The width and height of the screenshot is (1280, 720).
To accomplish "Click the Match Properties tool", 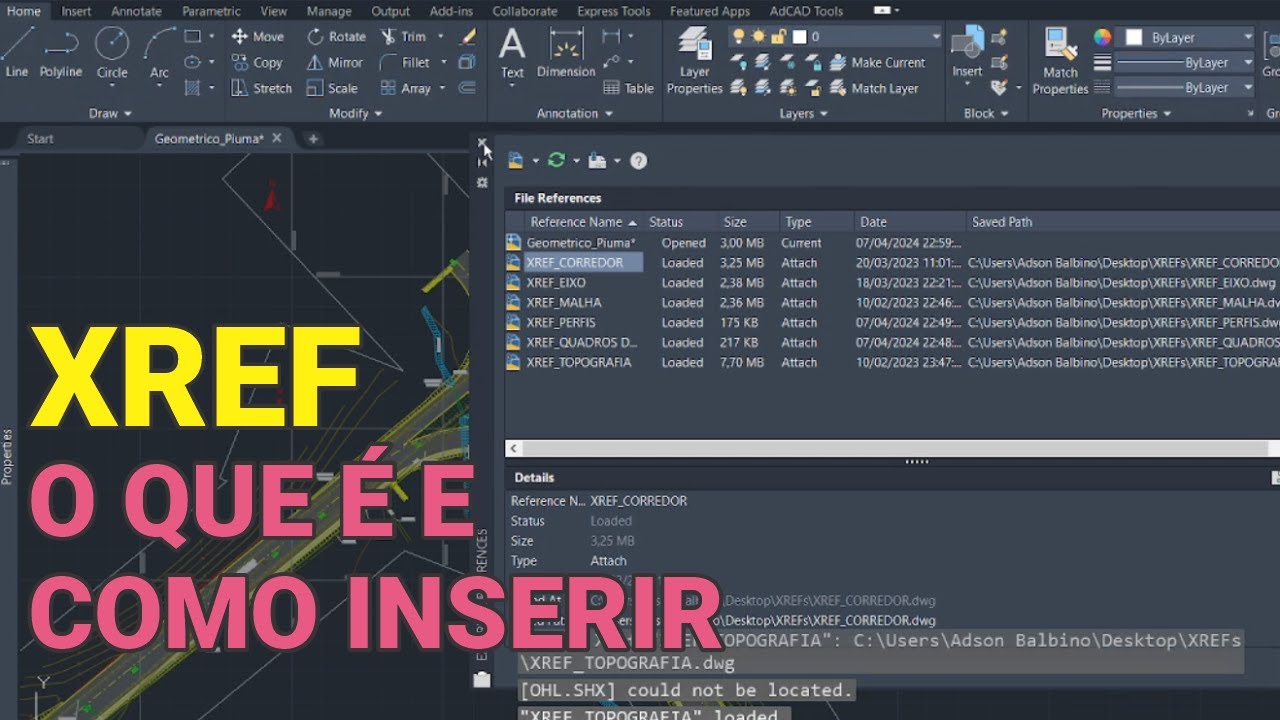I will [x=1060, y=62].
